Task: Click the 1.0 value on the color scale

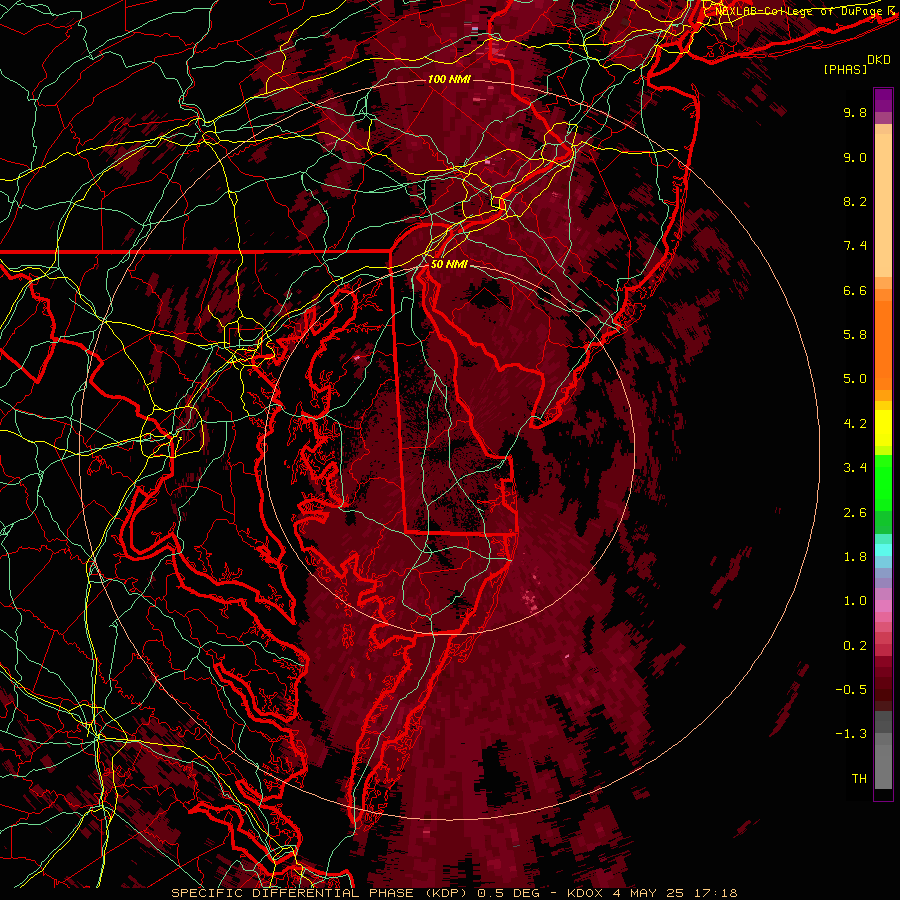Action: pyautogui.click(x=855, y=601)
